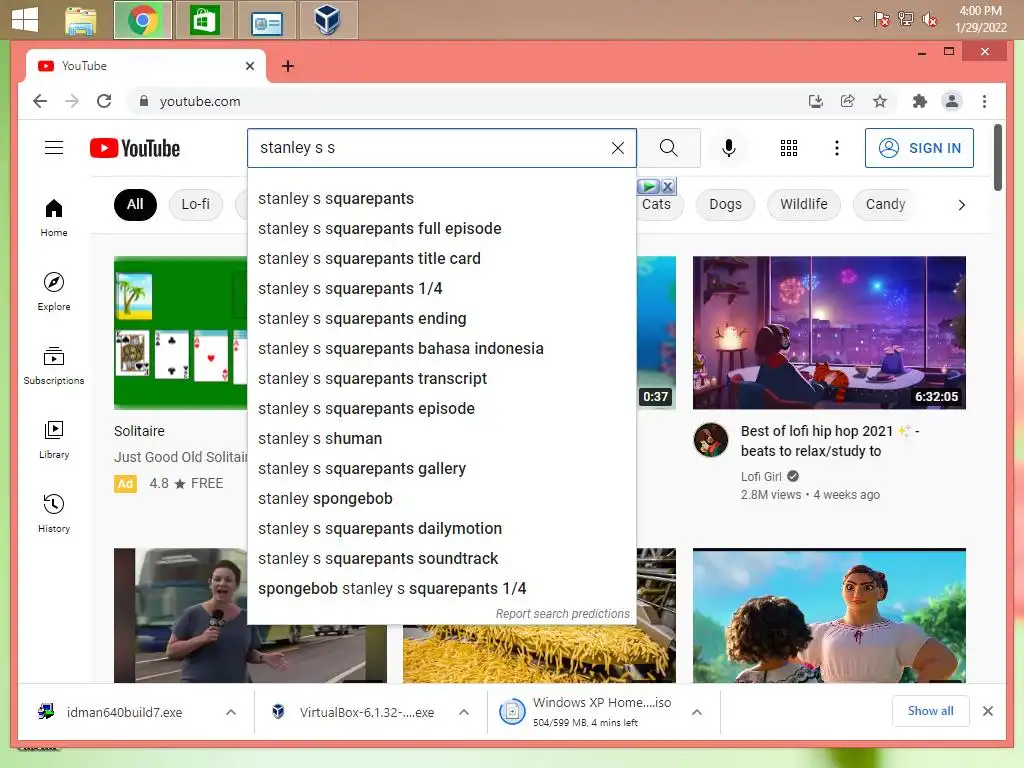Expand options for VirtualBox-6.1.32 download

click(x=464, y=712)
